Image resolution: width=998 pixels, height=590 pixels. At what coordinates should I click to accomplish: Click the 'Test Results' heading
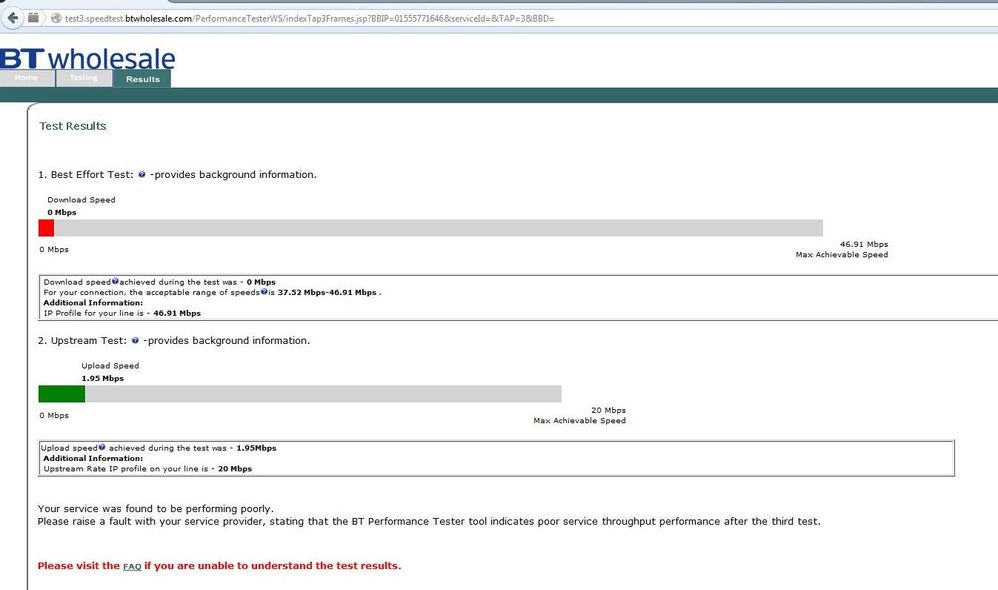tap(73, 126)
